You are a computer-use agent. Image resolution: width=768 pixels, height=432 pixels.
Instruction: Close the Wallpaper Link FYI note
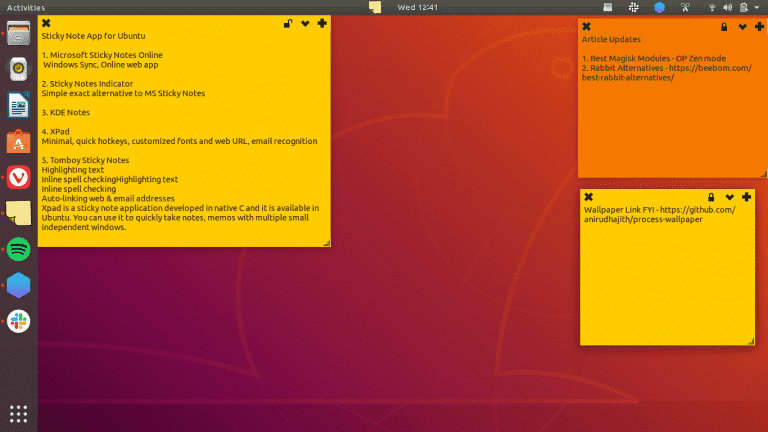(x=589, y=196)
